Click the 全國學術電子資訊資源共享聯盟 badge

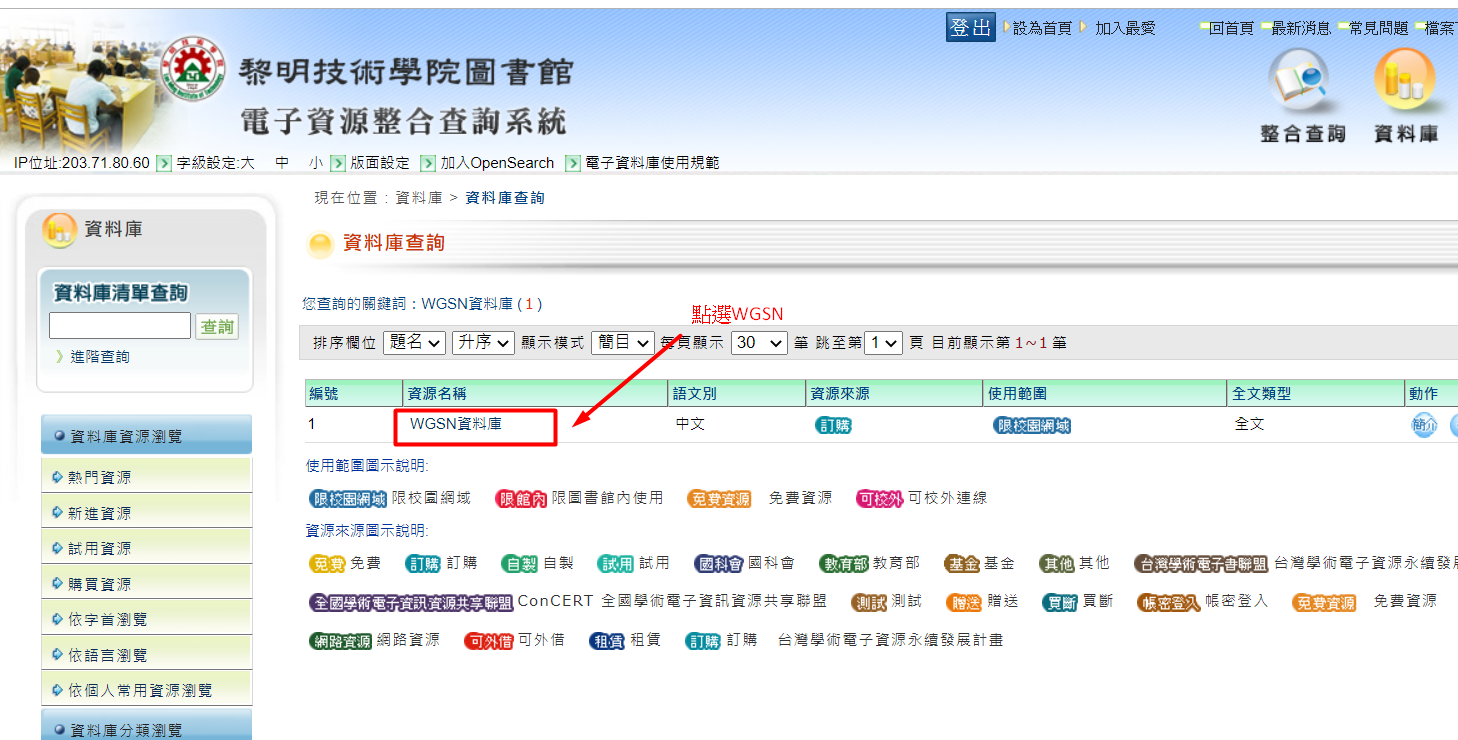pos(411,602)
